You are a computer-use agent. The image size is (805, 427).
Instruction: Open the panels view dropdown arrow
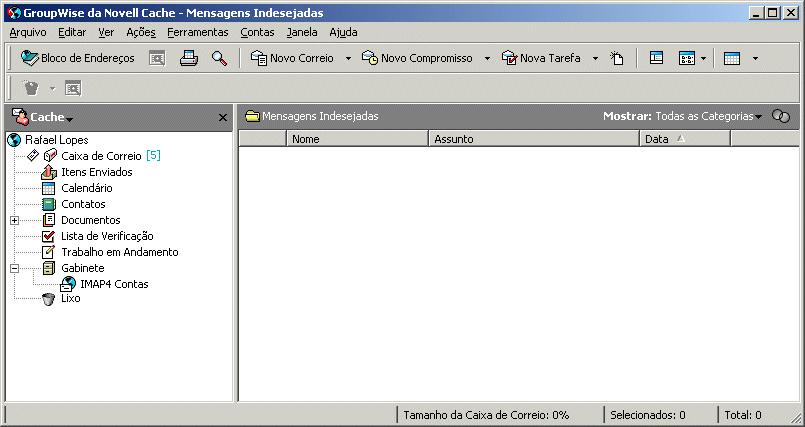point(703,59)
